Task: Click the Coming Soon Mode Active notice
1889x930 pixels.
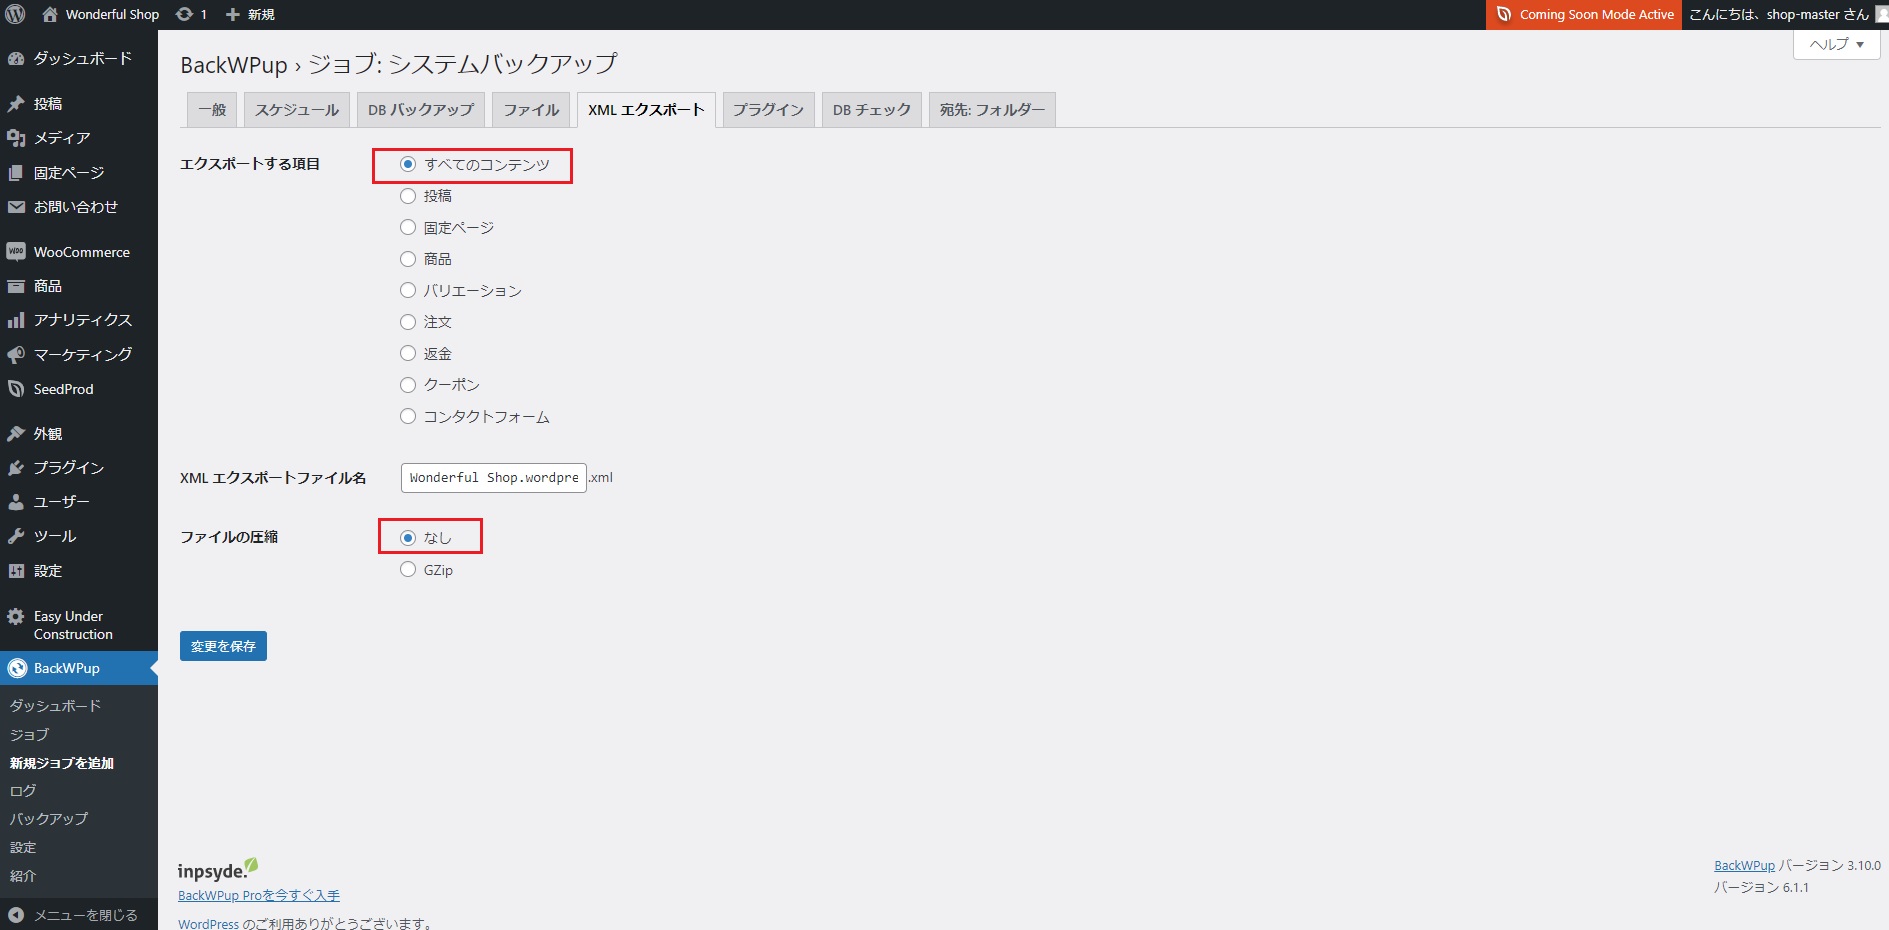Action: point(1584,14)
